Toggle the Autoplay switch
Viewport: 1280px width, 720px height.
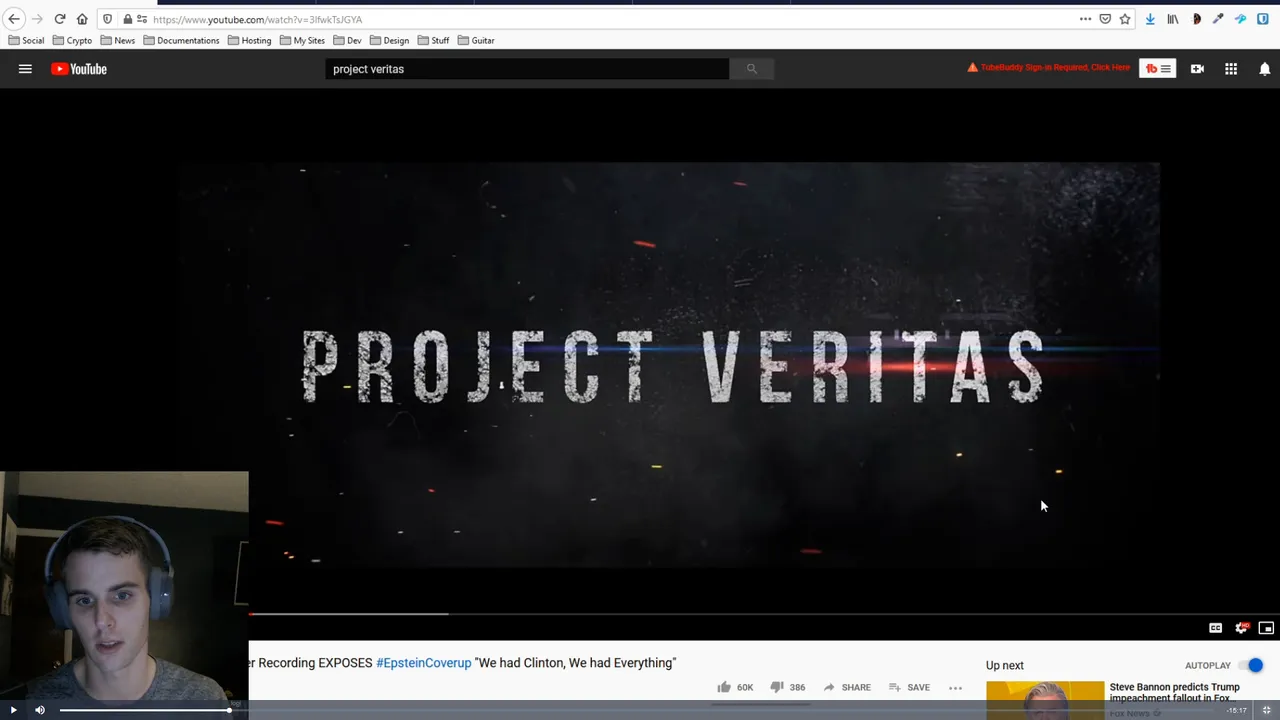tap(1251, 665)
